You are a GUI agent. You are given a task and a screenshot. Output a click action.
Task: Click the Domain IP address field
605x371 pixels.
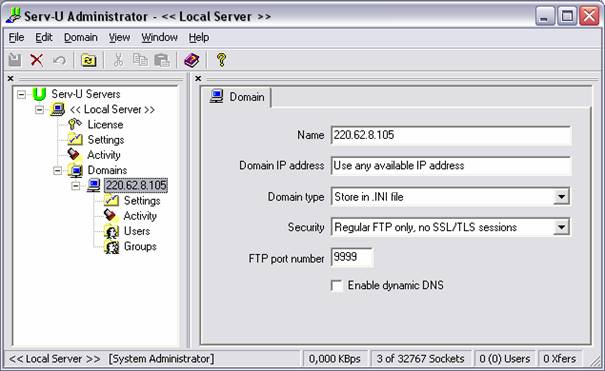pyautogui.click(x=451, y=166)
